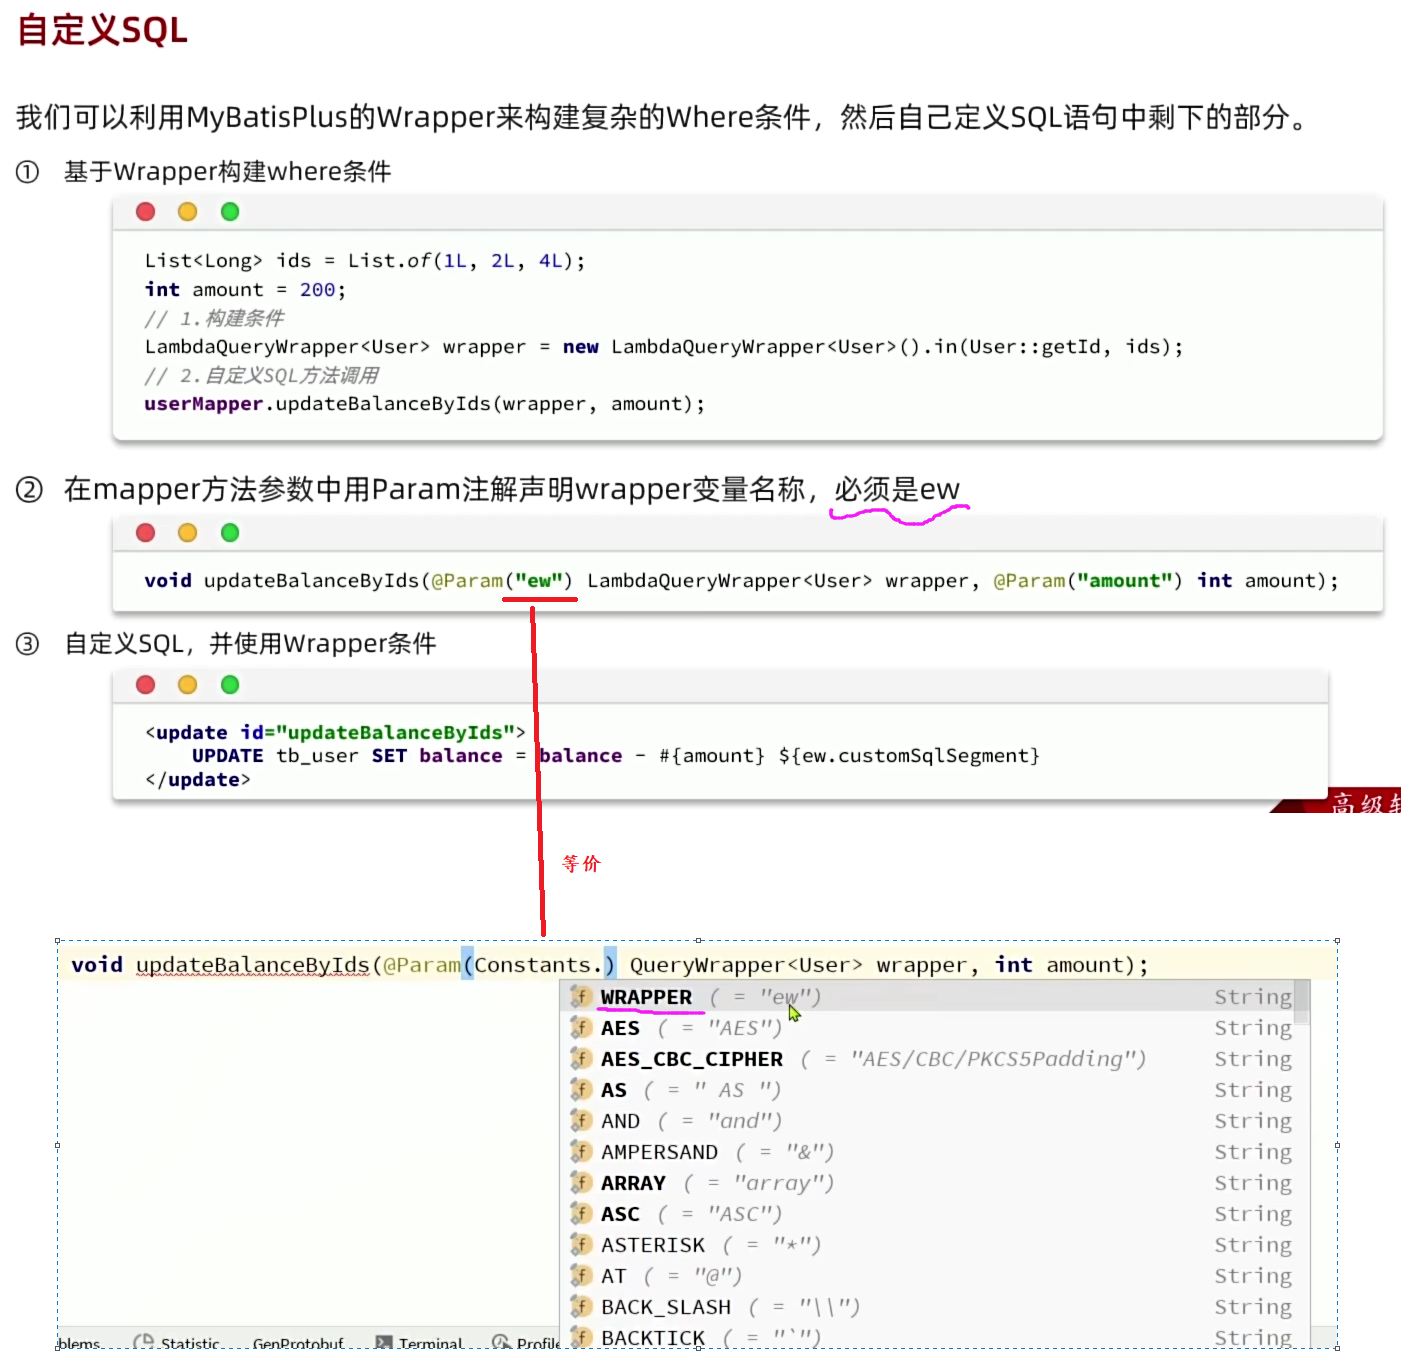Click the Statistic tool window icon
The width and height of the screenshot is (1426, 1370).
[144, 1343]
